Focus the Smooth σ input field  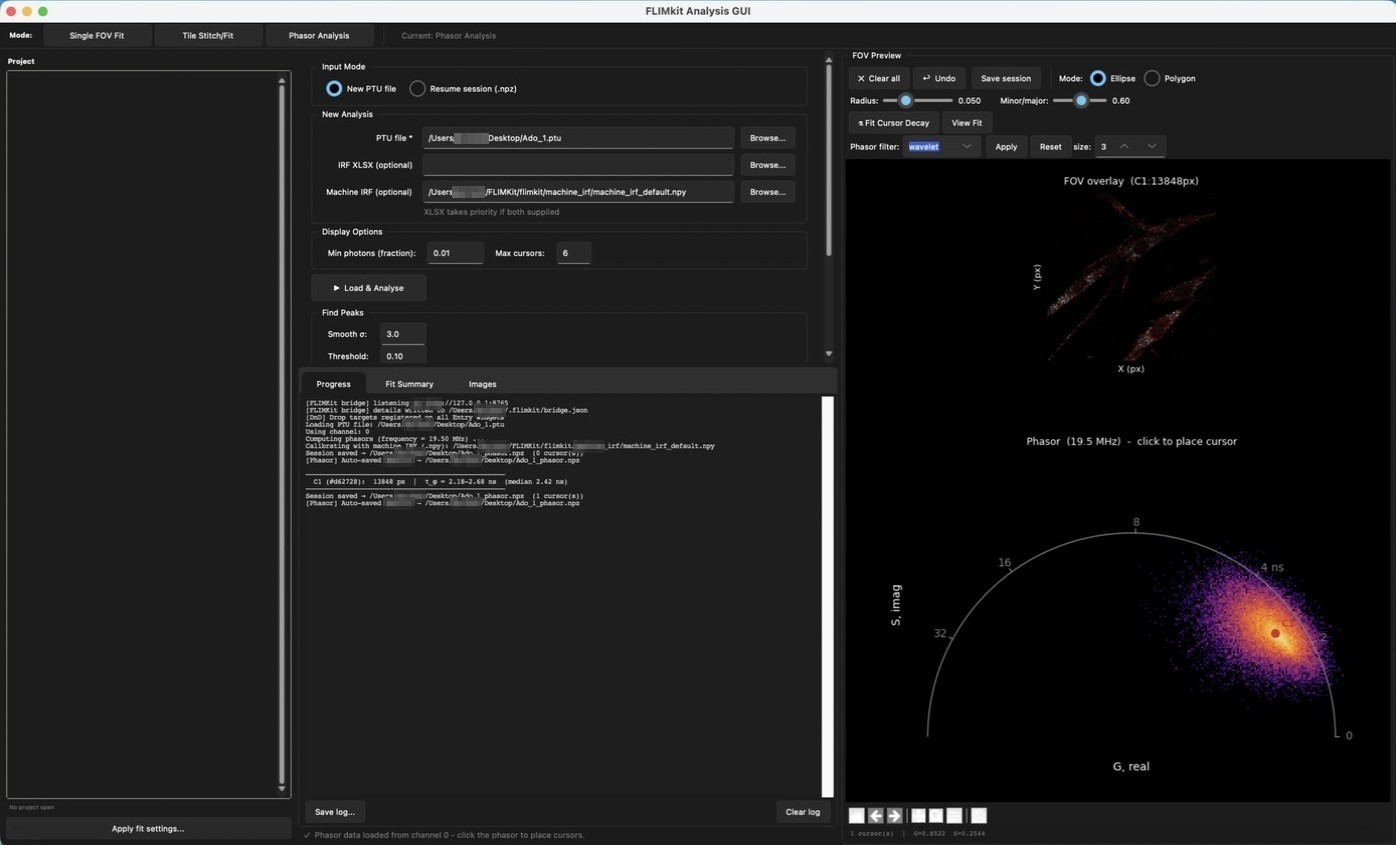coord(403,334)
